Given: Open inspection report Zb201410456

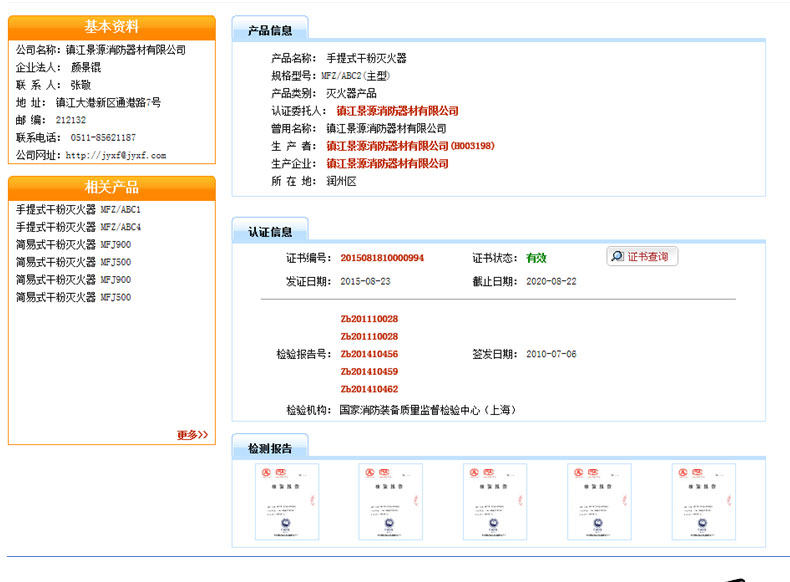Looking at the screenshot, I should pyautogui.click(x=369, y=354).
